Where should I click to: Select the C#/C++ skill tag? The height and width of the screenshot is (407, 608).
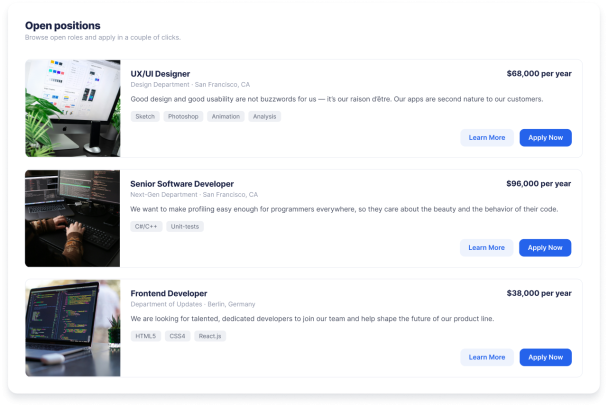(x=146, y=226)
